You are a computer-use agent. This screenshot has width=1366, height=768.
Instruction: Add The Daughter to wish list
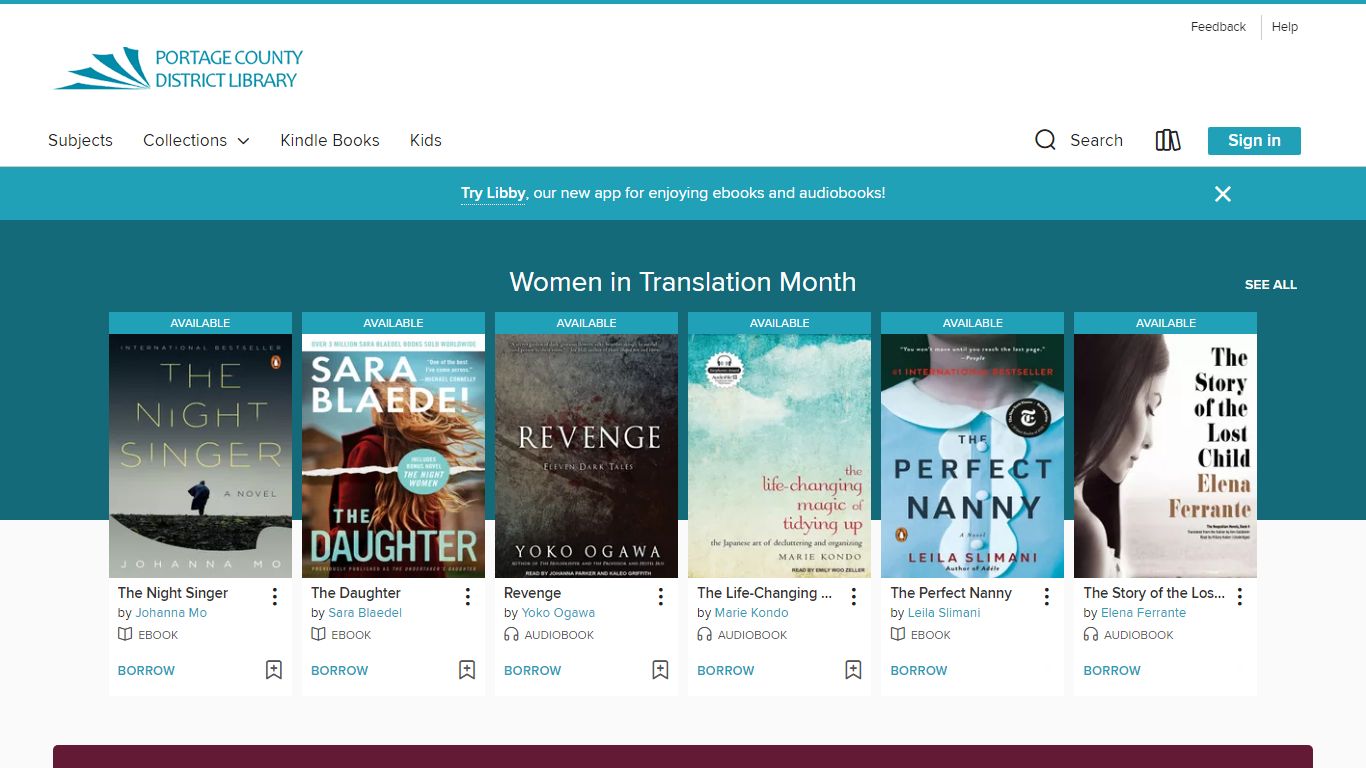pyautogui.click(x=467, y=670)
